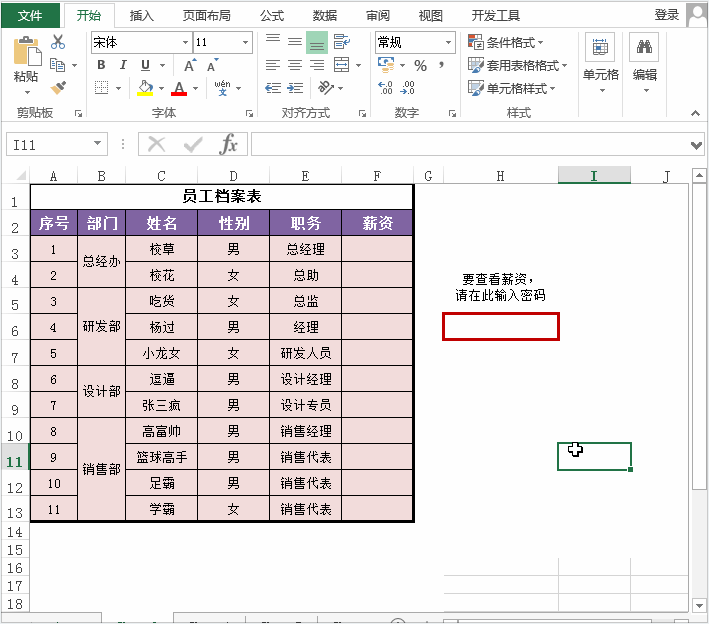Screen dimensions: 709x624
Task: Center text horizontally
Action: (295, 65)
